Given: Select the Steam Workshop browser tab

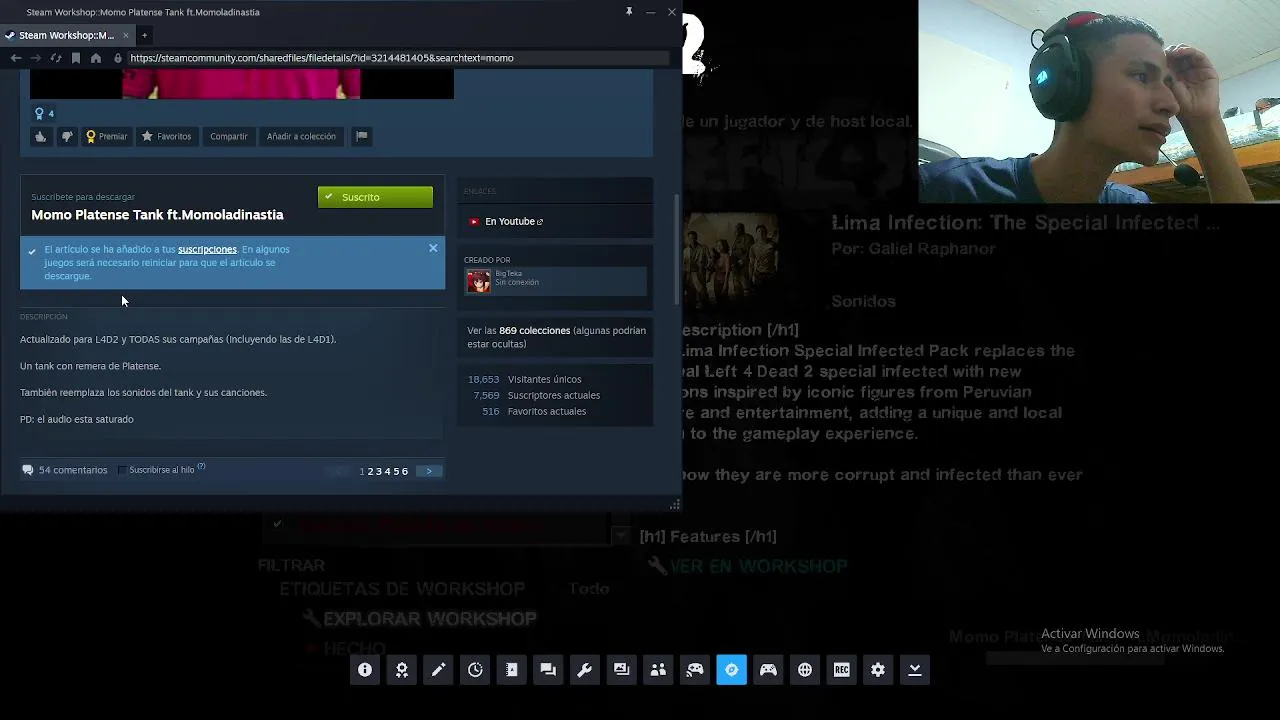Looking at the screenshot, I should tap(67, 35).
